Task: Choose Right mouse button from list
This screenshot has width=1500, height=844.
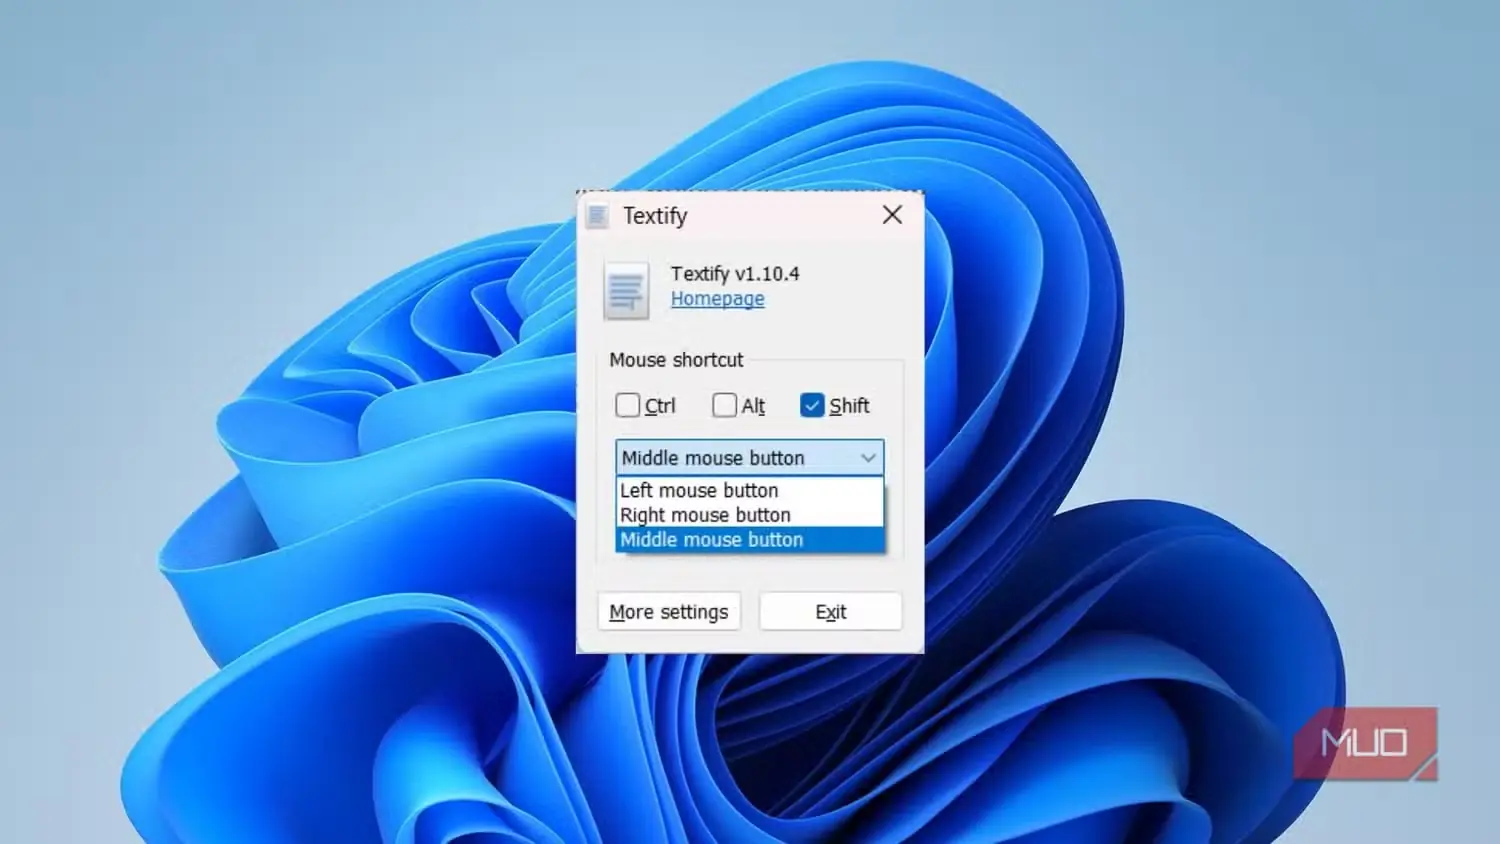Action: click(x=750, y=515)
